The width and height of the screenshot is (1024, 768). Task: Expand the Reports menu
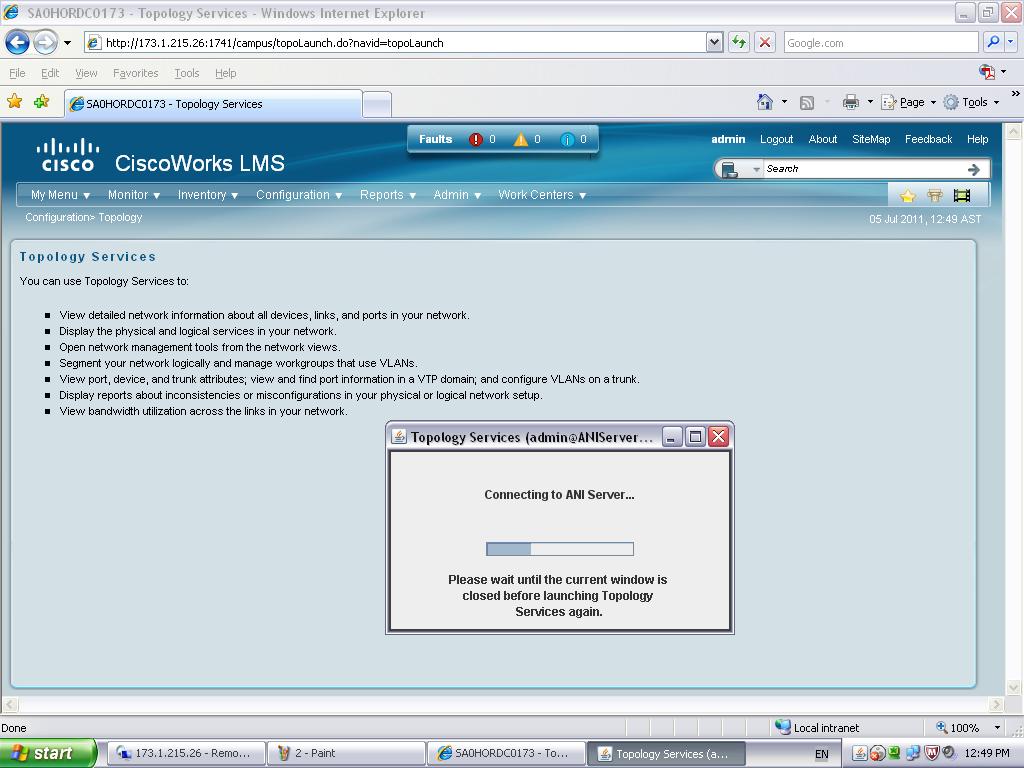pyautogui.click(x=387, y=195)
